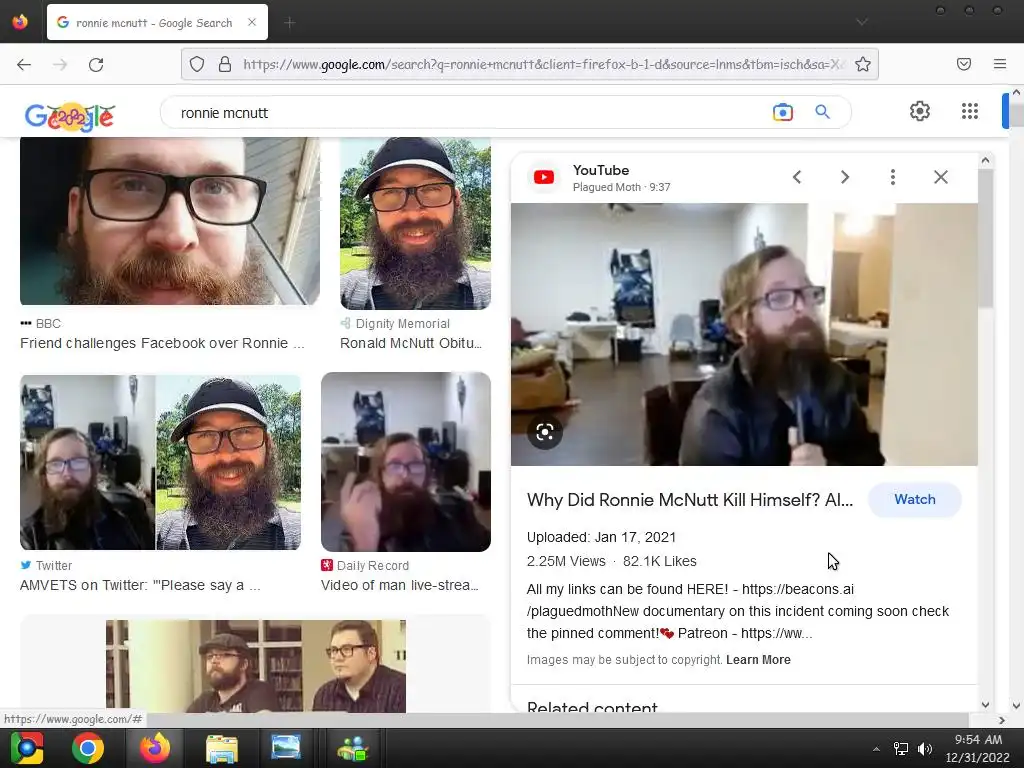The image size is (1024, 768).
Task: Click the Watch button
Action: coord(914,500)
